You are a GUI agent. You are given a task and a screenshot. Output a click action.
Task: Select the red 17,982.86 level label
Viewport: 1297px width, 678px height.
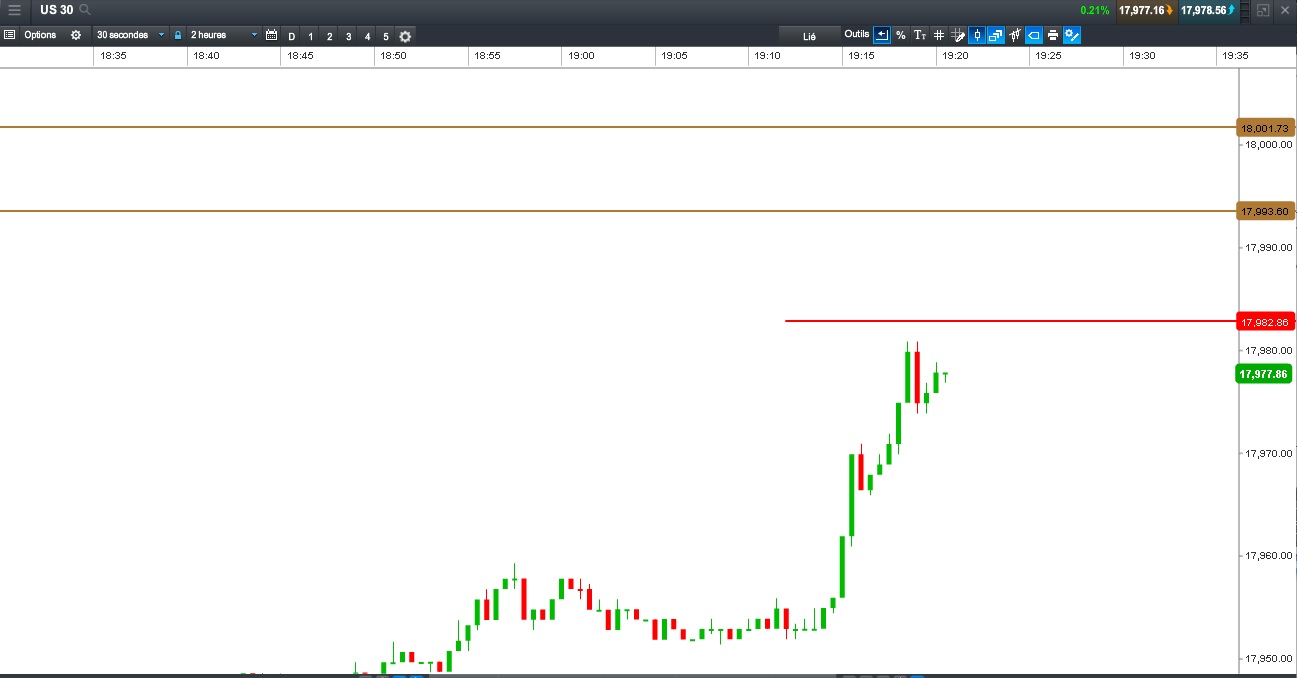[1266, 322]
